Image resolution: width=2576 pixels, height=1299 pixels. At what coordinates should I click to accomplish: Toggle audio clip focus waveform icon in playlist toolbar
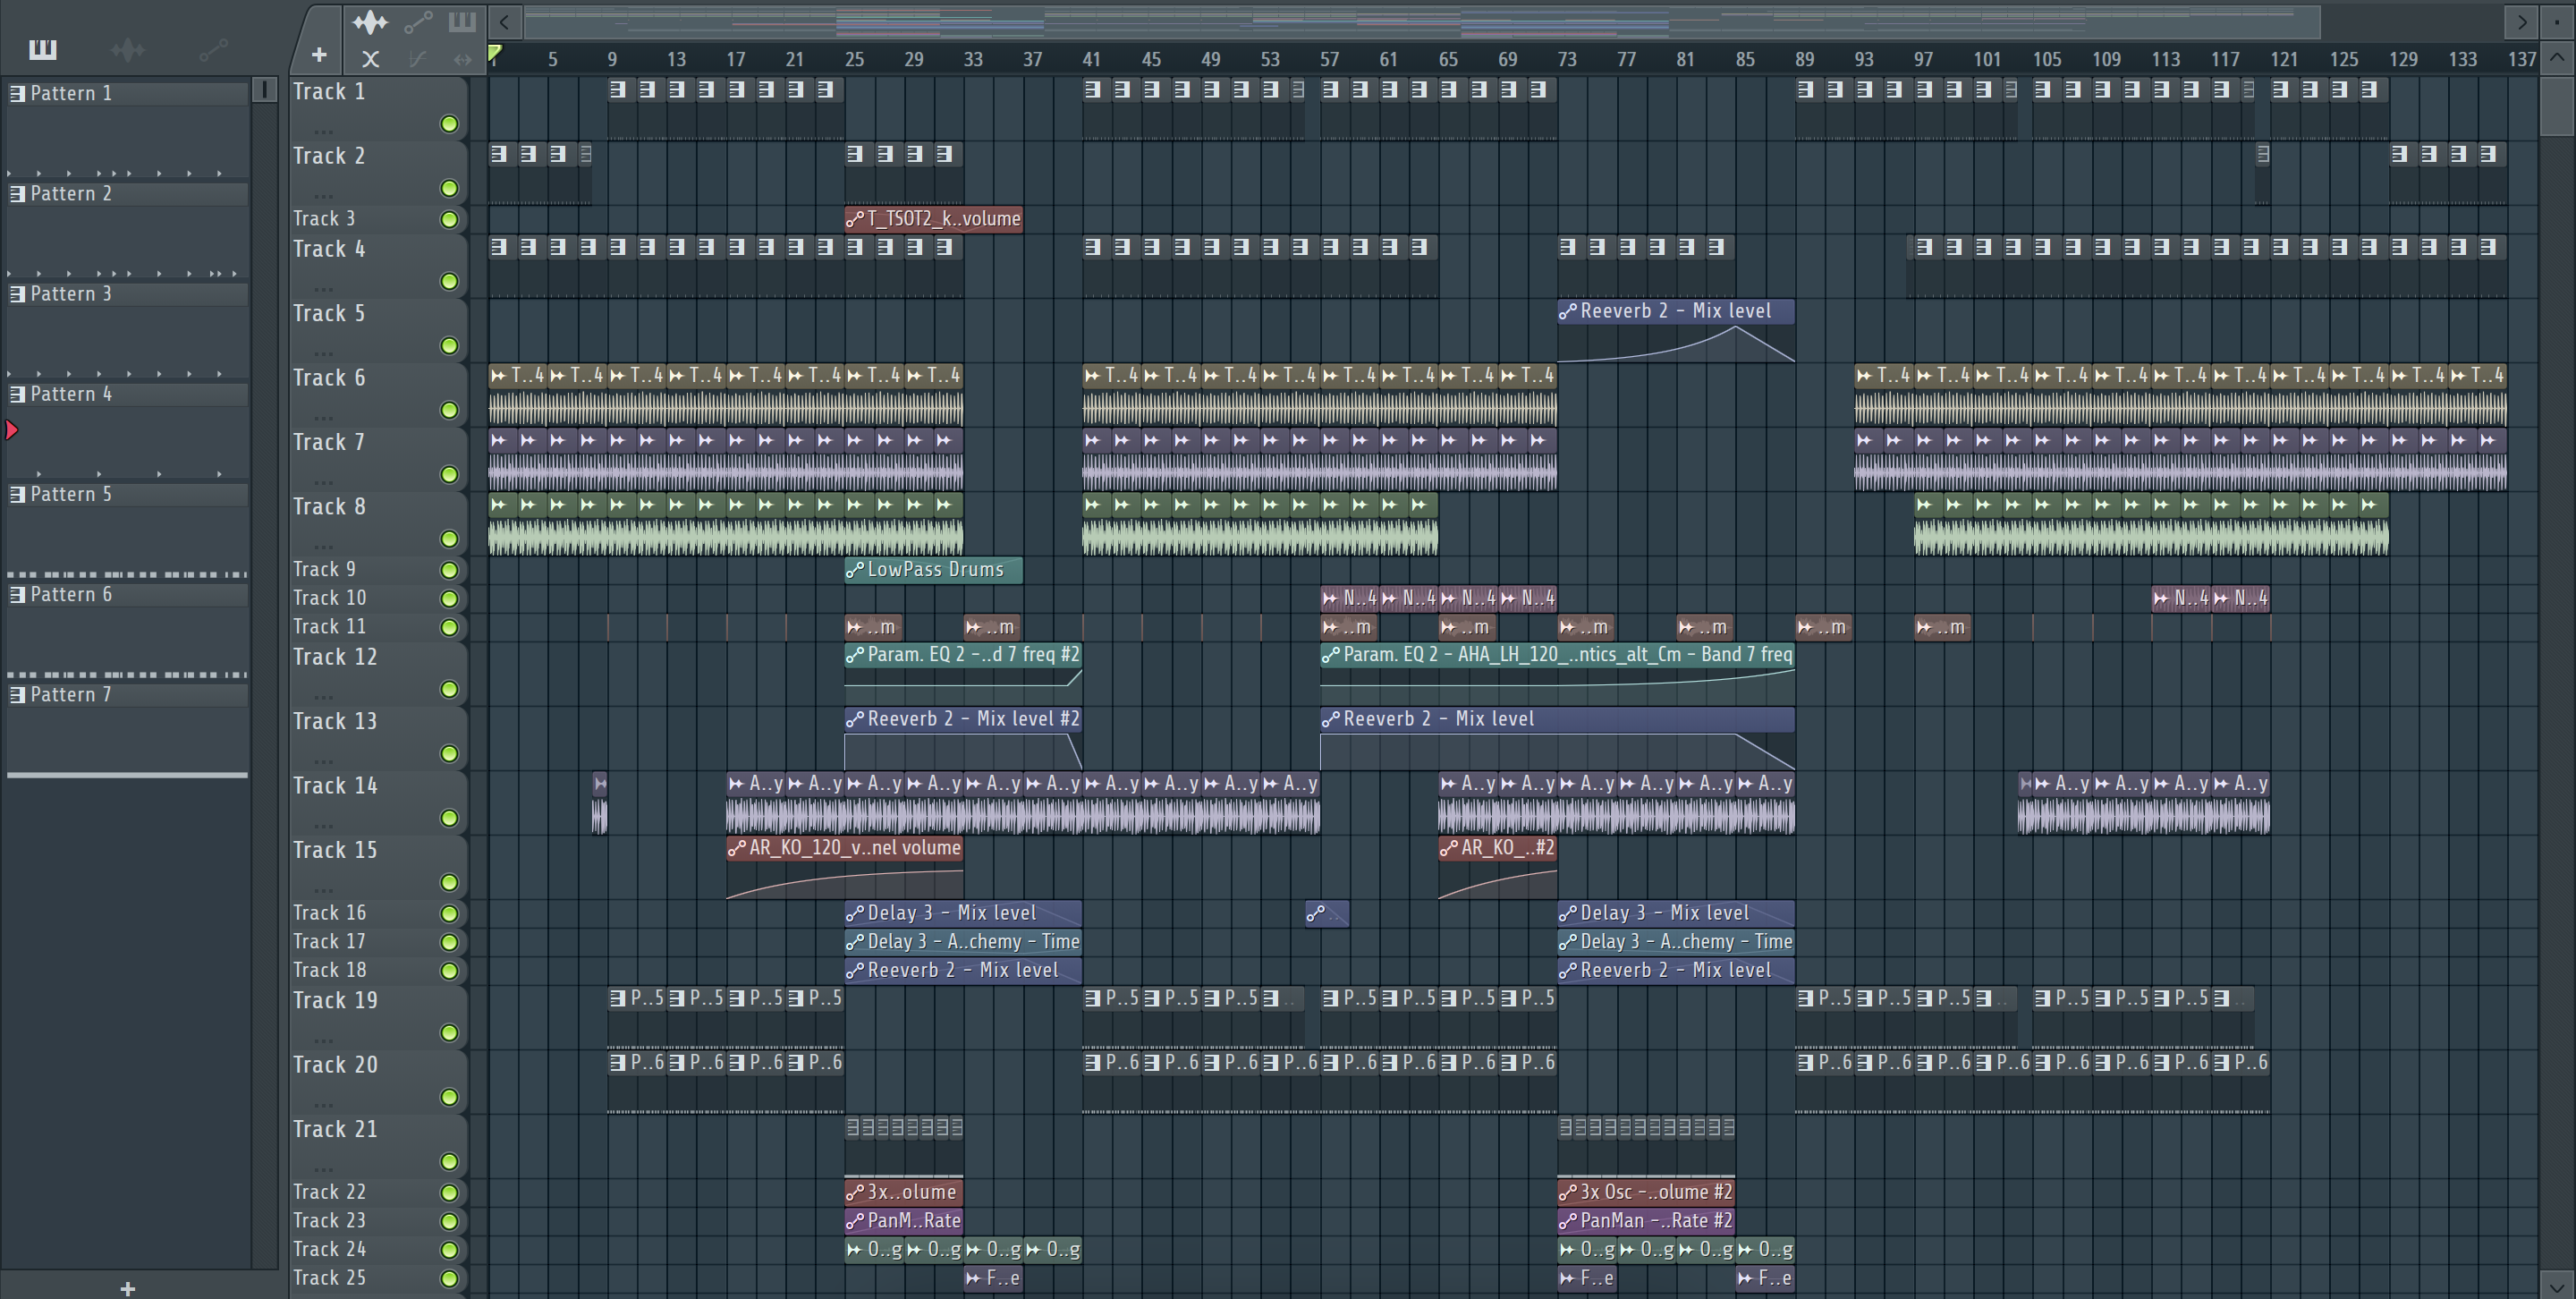(x=370, y=22)
